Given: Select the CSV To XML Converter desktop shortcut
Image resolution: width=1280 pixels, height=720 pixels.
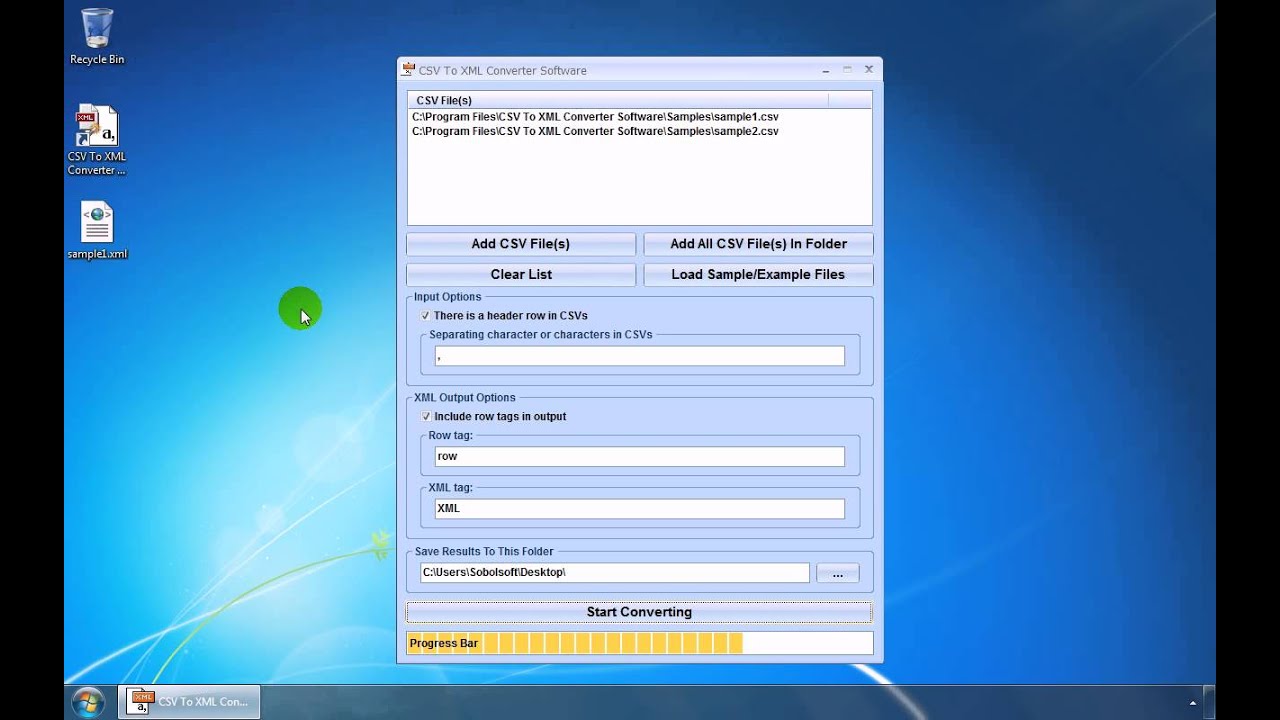Looking at the screenshot, I should pos(97,140).
